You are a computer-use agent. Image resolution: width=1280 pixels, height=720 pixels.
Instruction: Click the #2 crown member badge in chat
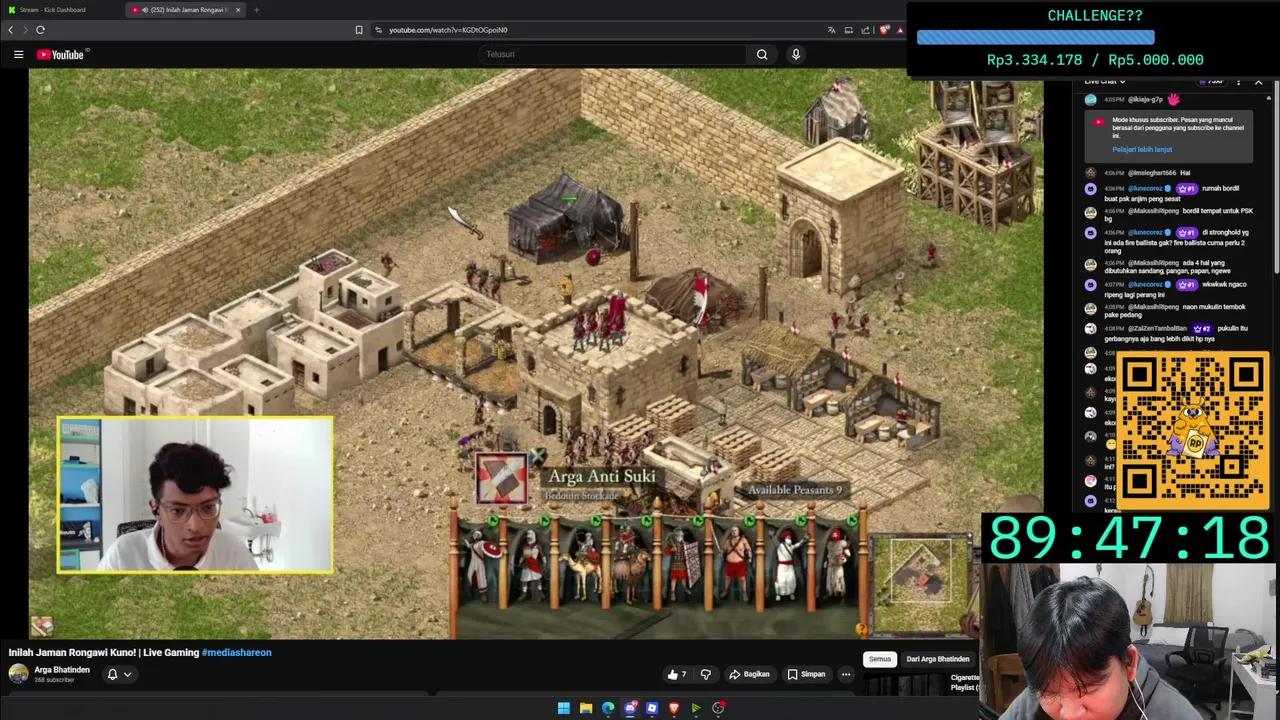pyautogui.click(x=1202, y=329)
